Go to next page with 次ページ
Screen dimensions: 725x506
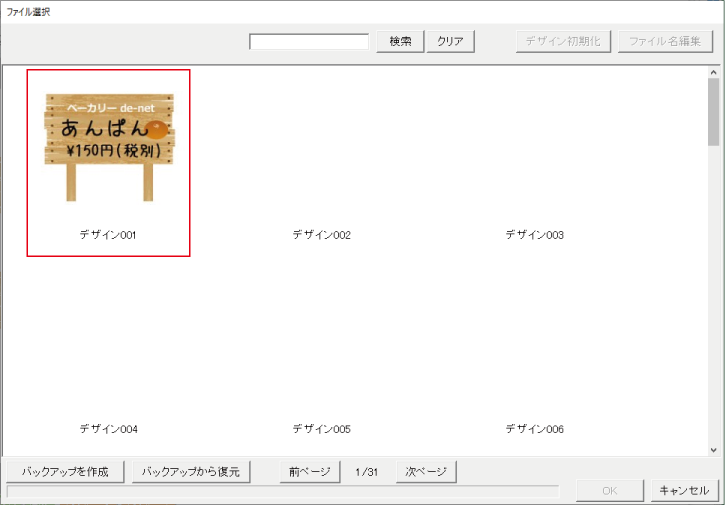pyautogui.click(x=426, y=472)
